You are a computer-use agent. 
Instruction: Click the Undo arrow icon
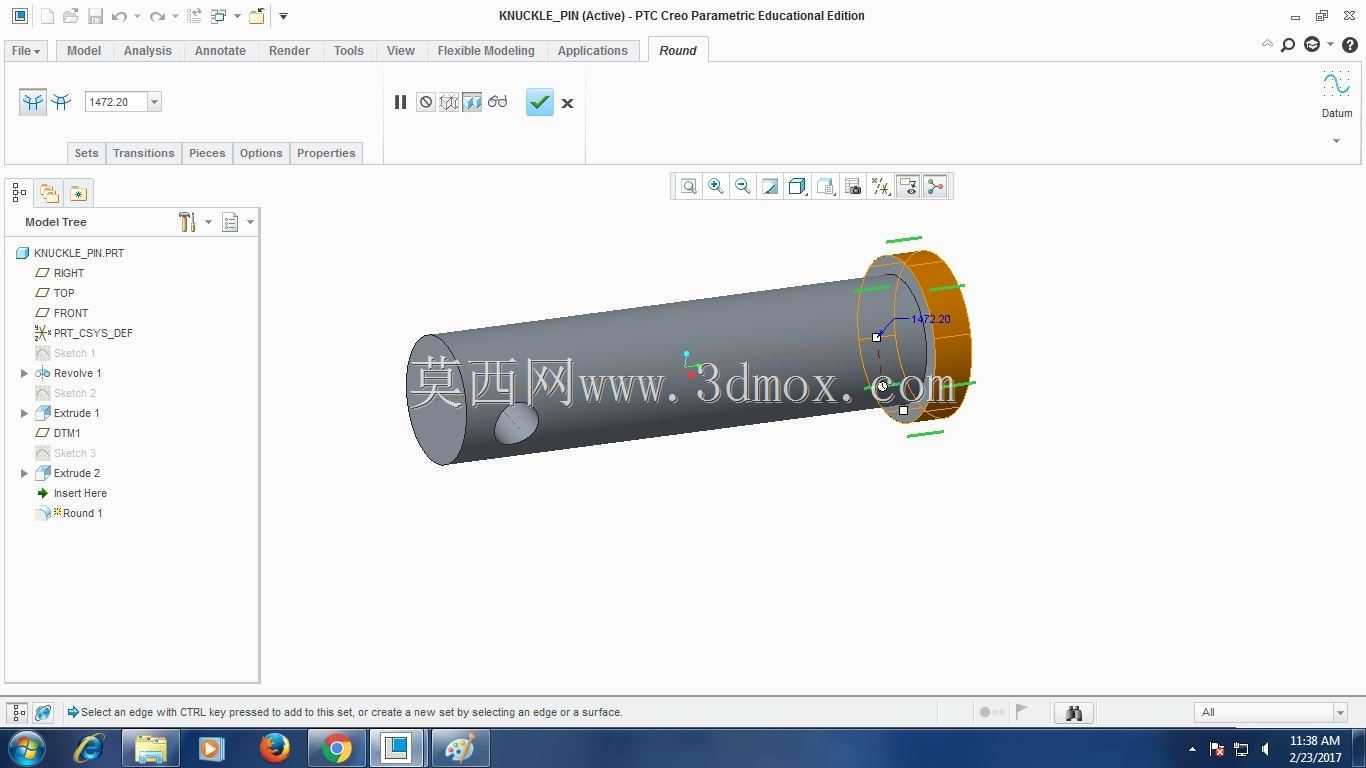[119, 16]
